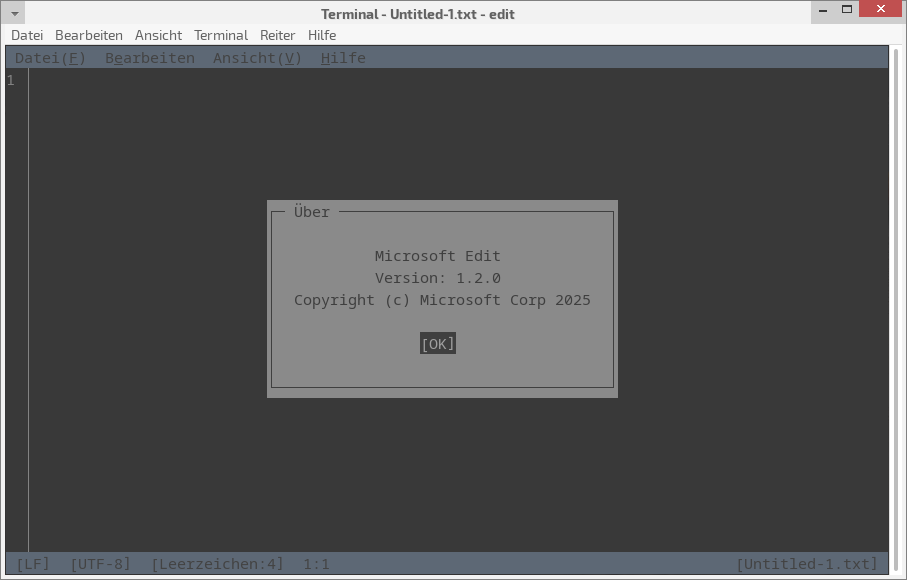Click the [UTF-8] encoding indicator

pos(101,564)
